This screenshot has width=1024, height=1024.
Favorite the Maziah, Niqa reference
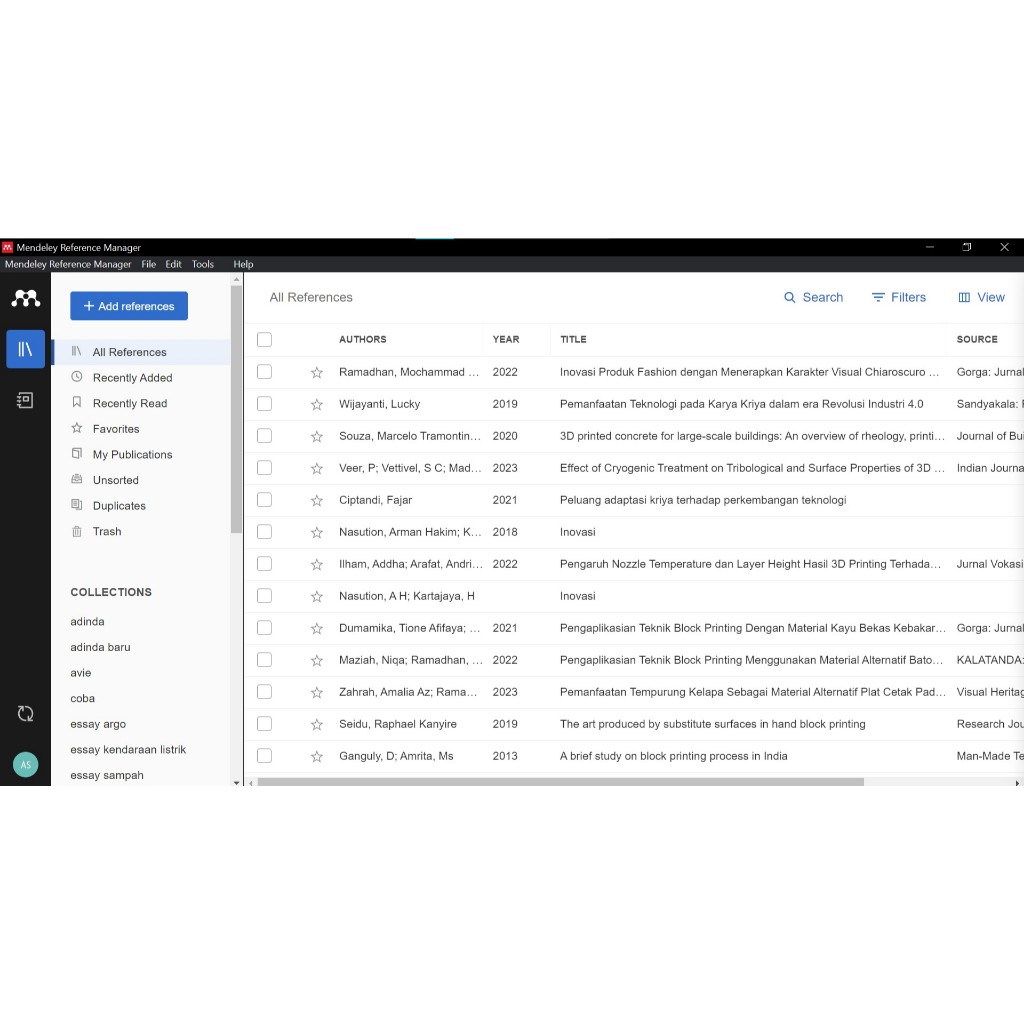click(x=317, y=660)
